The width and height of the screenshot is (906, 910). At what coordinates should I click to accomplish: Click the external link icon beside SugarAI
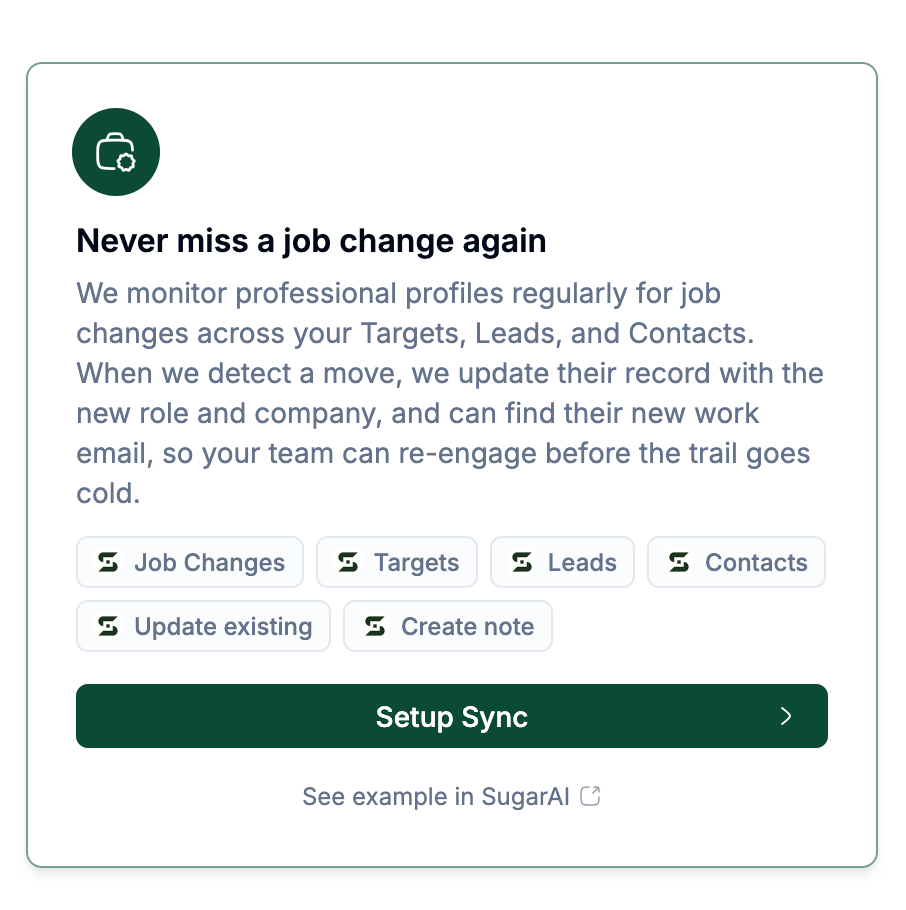pos(590,796)
